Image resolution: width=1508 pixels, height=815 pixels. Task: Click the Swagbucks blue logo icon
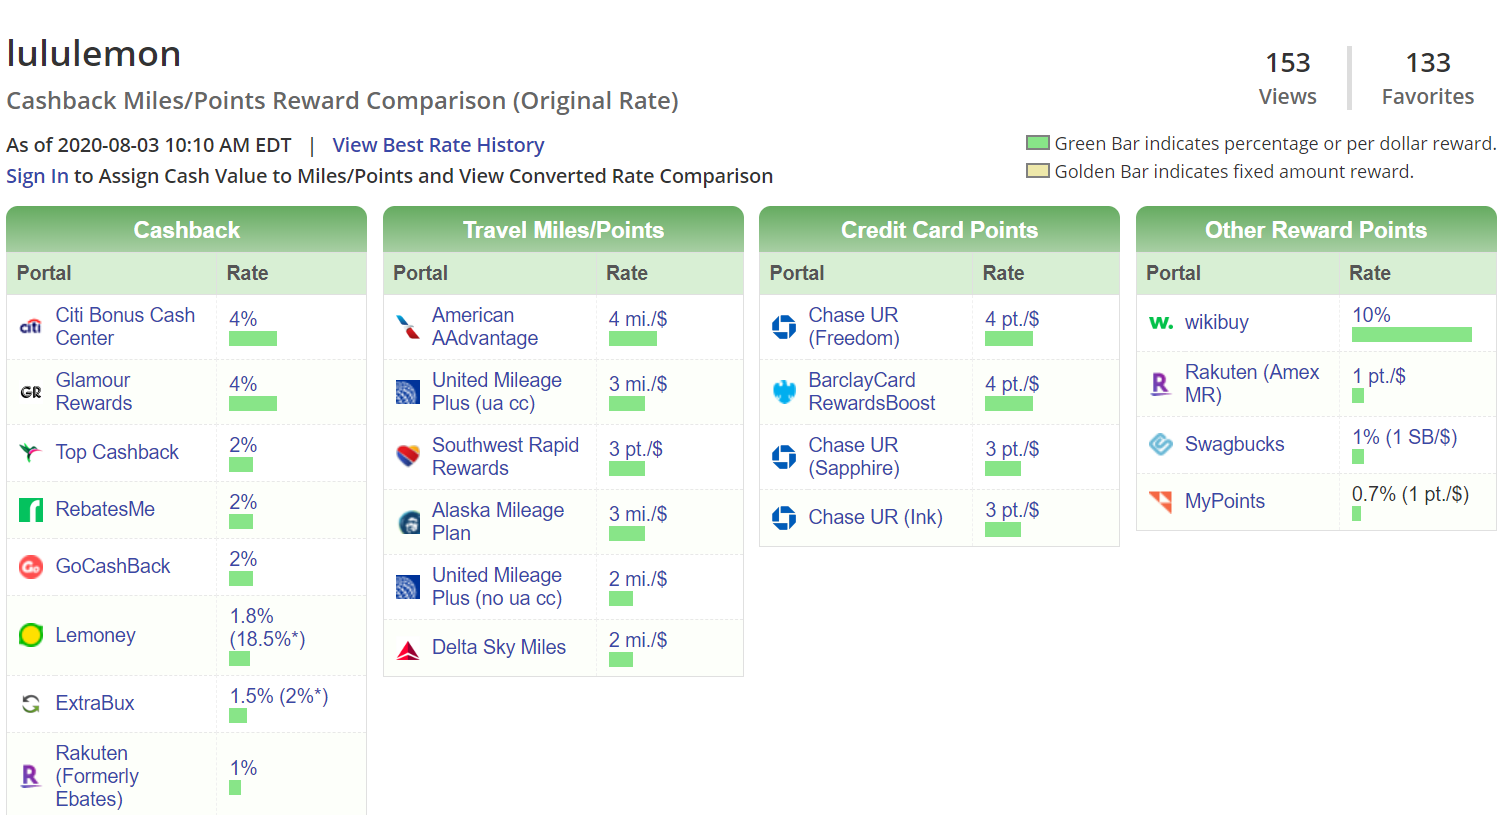point(1161,444)
